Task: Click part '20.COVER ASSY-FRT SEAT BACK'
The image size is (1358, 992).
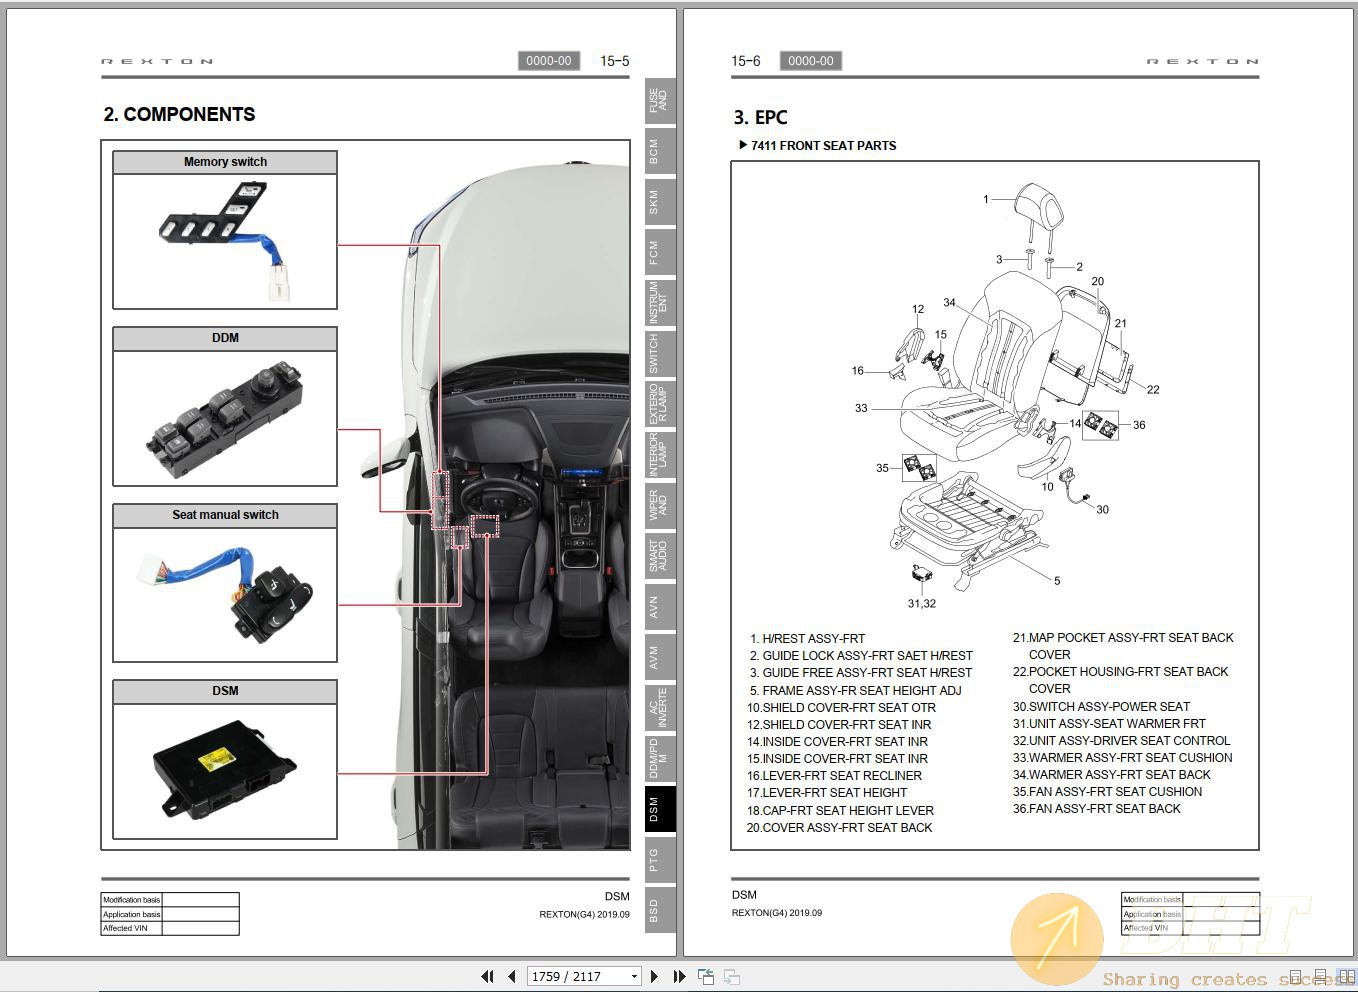Action: click(x=839, y=827)
